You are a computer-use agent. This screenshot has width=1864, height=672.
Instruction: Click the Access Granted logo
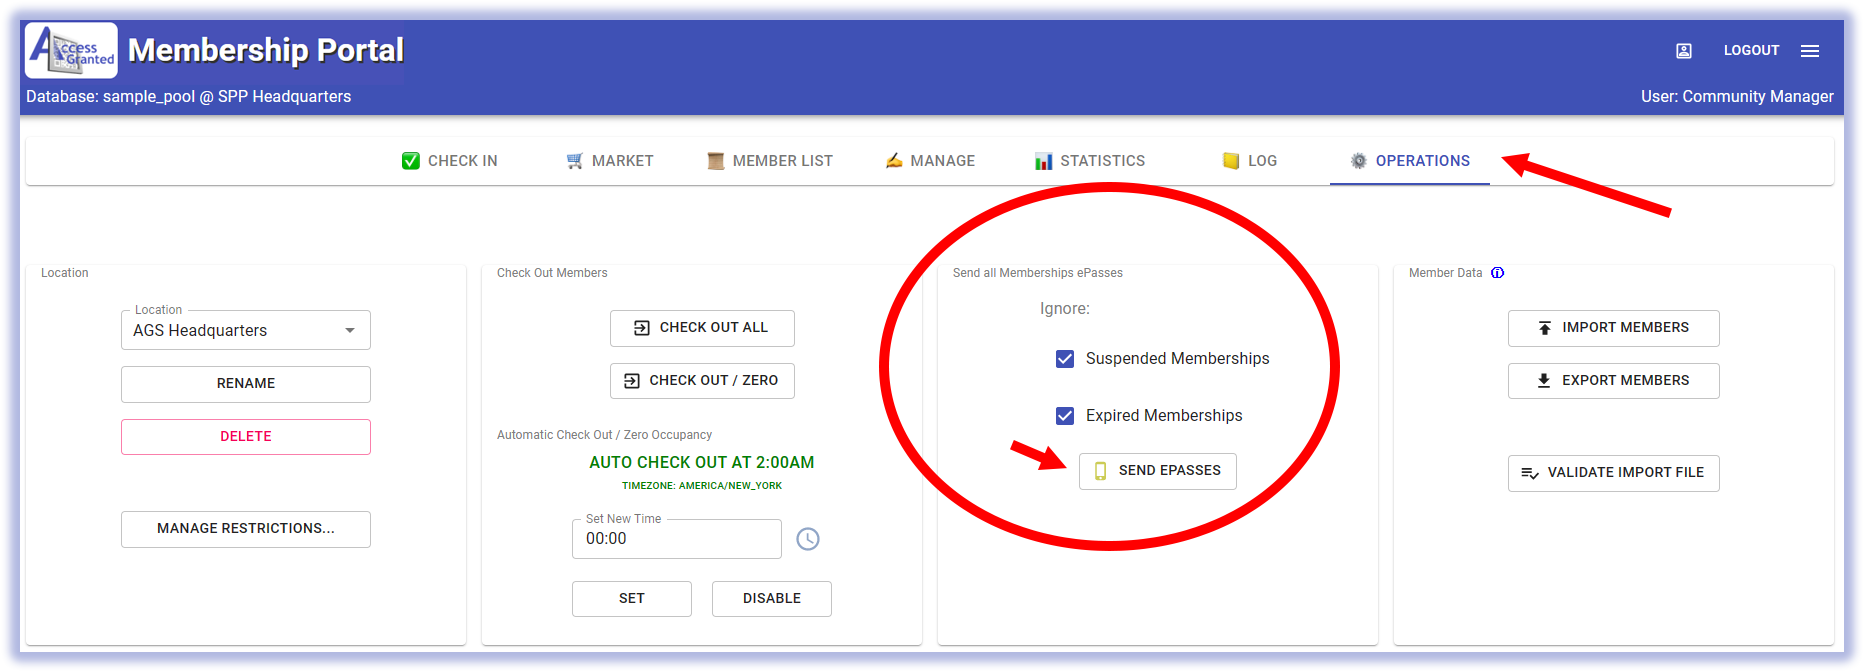point(71,51)
